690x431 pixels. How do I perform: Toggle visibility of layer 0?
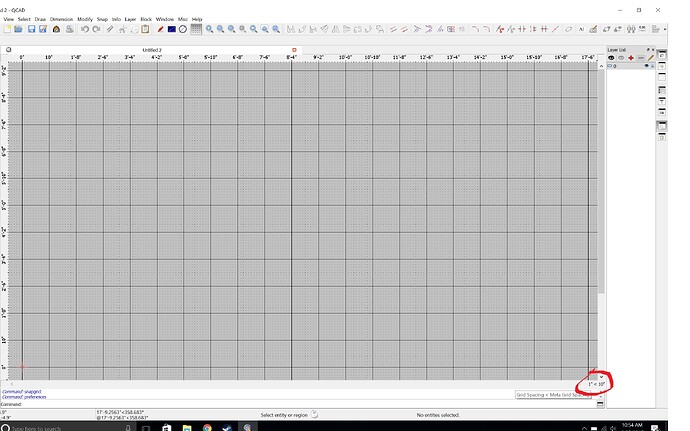pyautogui.click(x=646, y=66)
